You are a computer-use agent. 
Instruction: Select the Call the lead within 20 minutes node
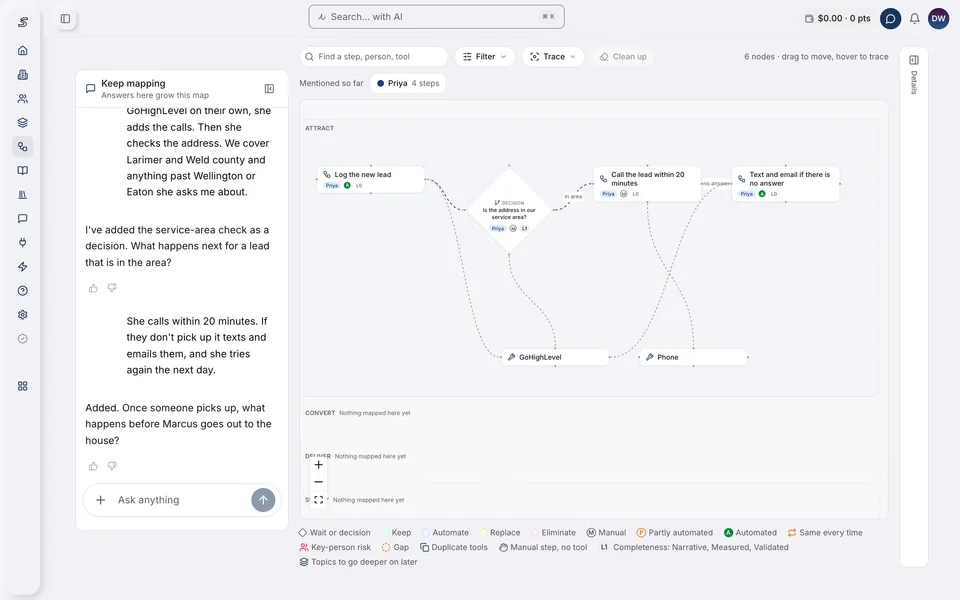647,184
